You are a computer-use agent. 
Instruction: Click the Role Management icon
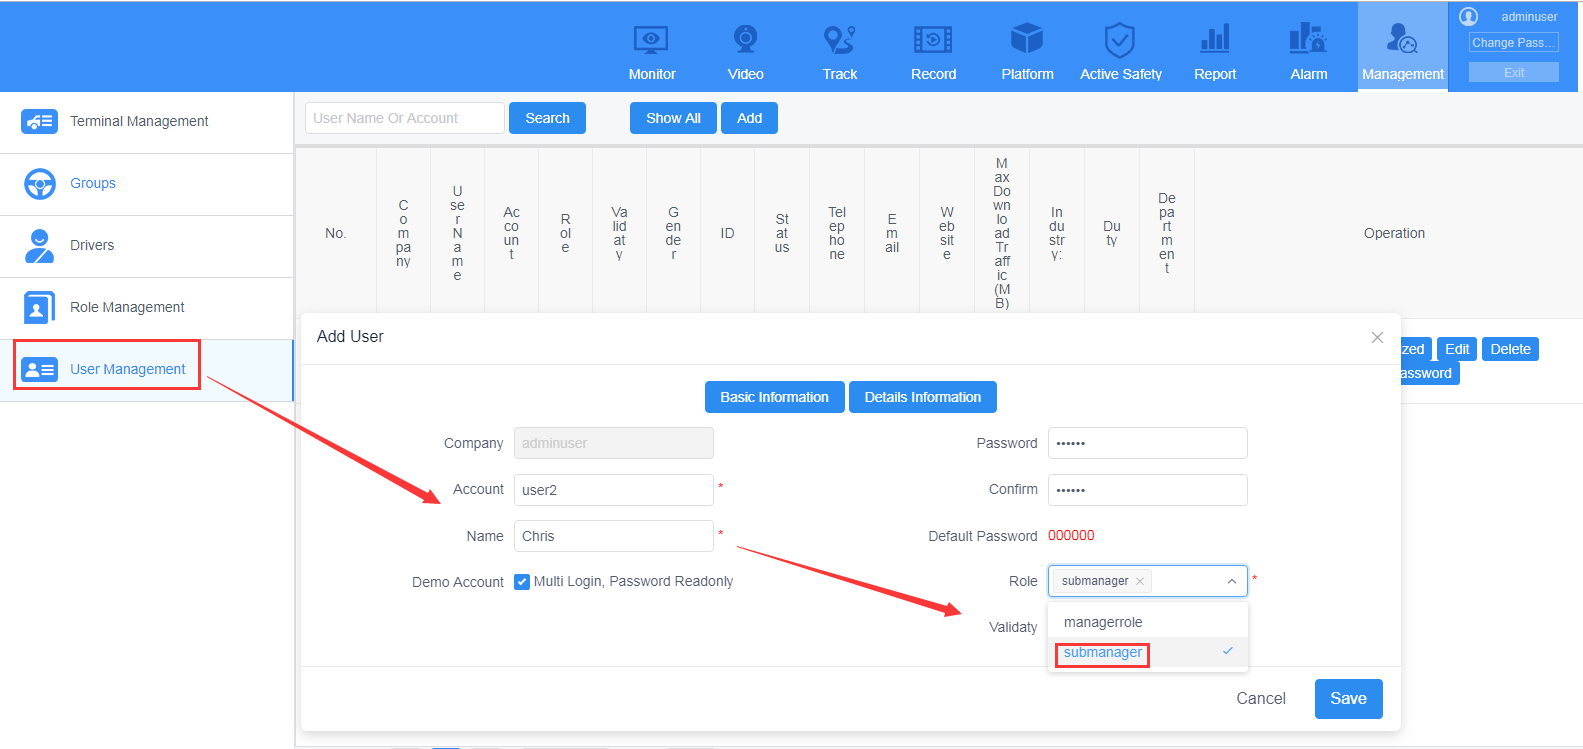pos(39,307)
